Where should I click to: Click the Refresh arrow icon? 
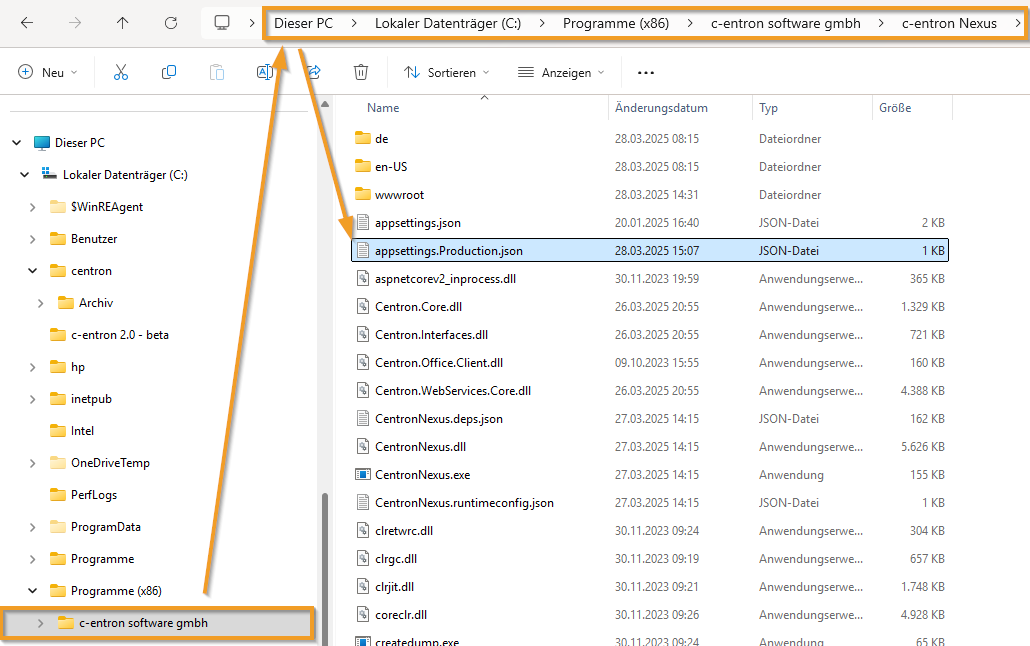tap(171, 22)
